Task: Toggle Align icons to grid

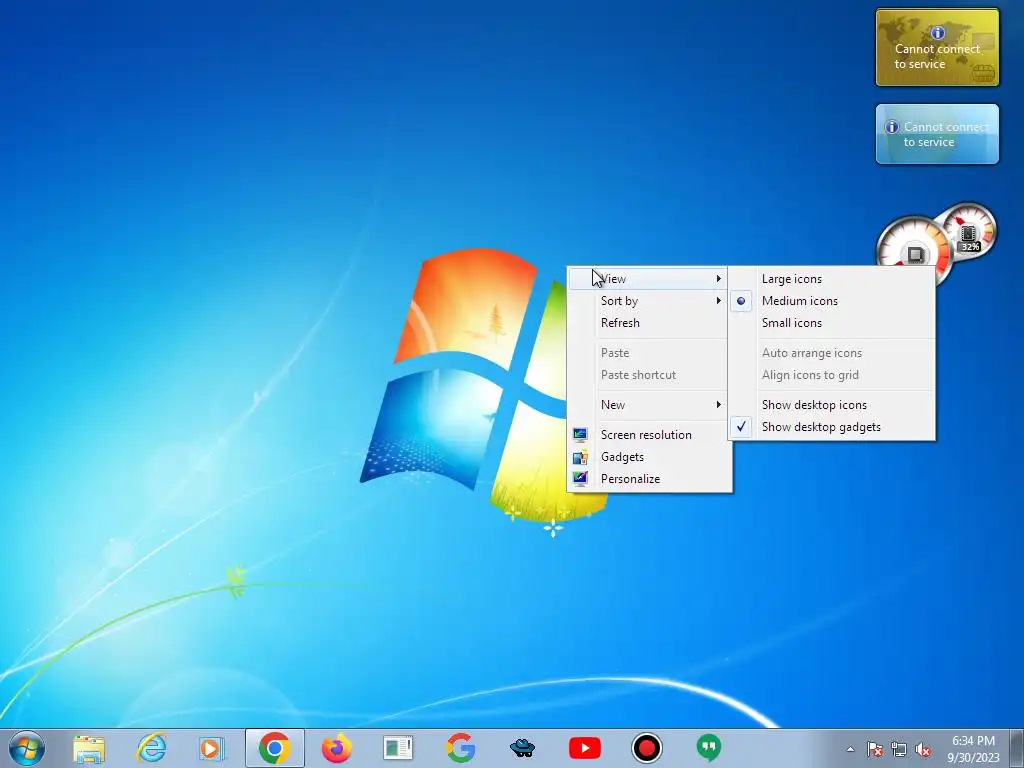Action: (x=832, y=375)
